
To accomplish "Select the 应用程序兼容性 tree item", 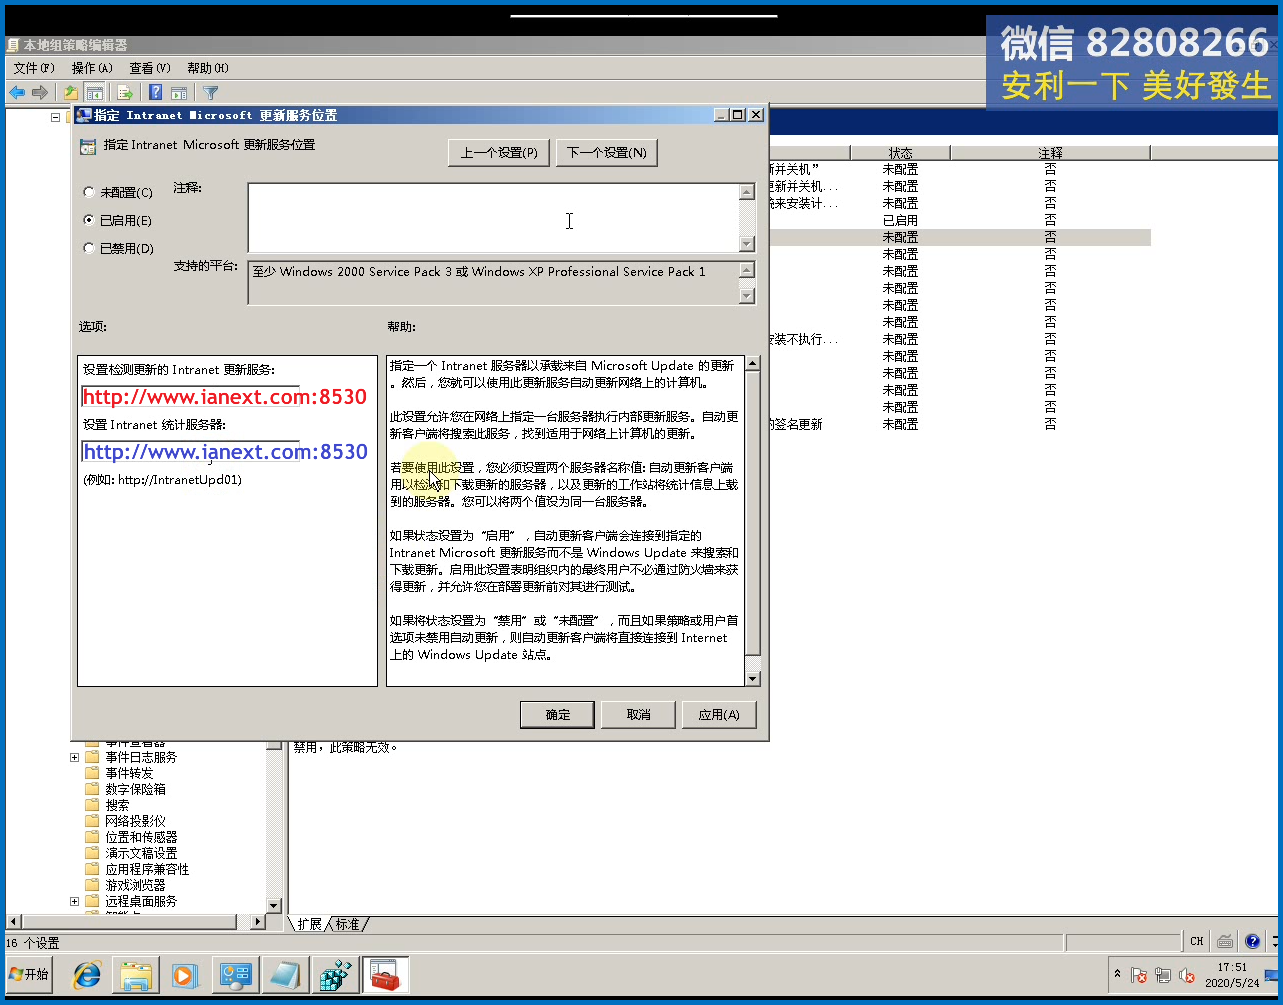I will coord(147,869).
